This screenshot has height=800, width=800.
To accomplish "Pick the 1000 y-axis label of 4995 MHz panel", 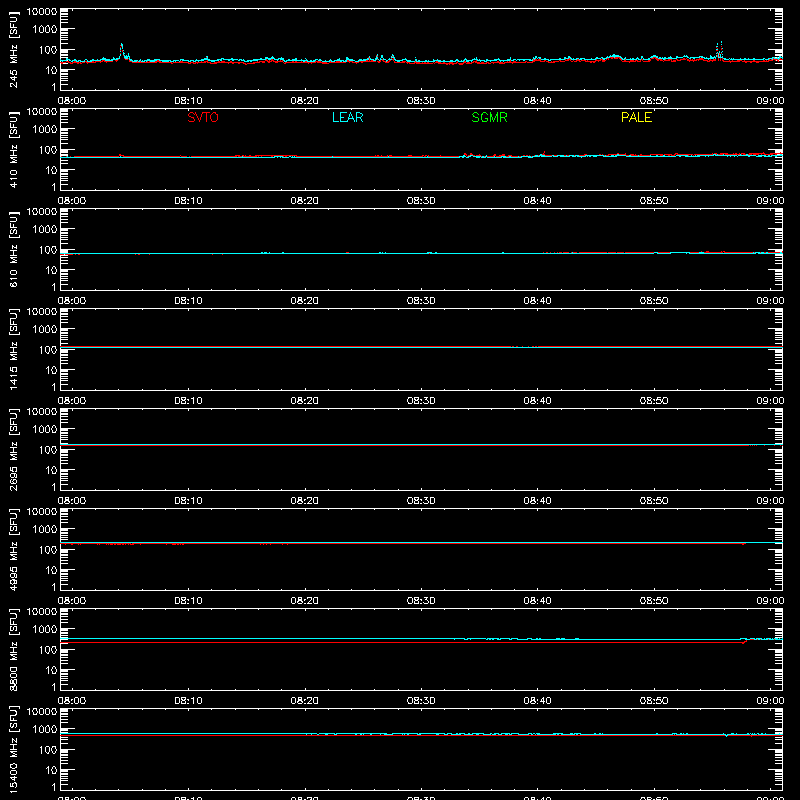I will coord(45,530).
